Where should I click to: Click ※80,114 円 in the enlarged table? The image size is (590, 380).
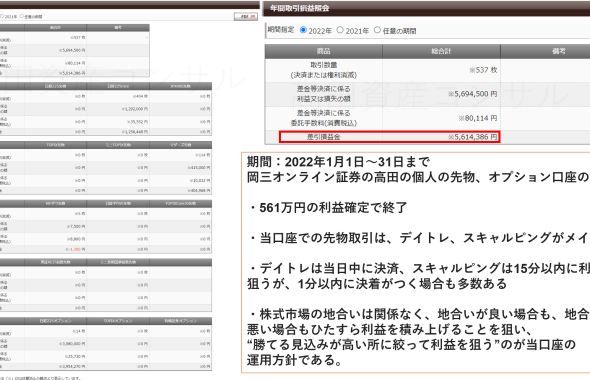pos(478,118)
